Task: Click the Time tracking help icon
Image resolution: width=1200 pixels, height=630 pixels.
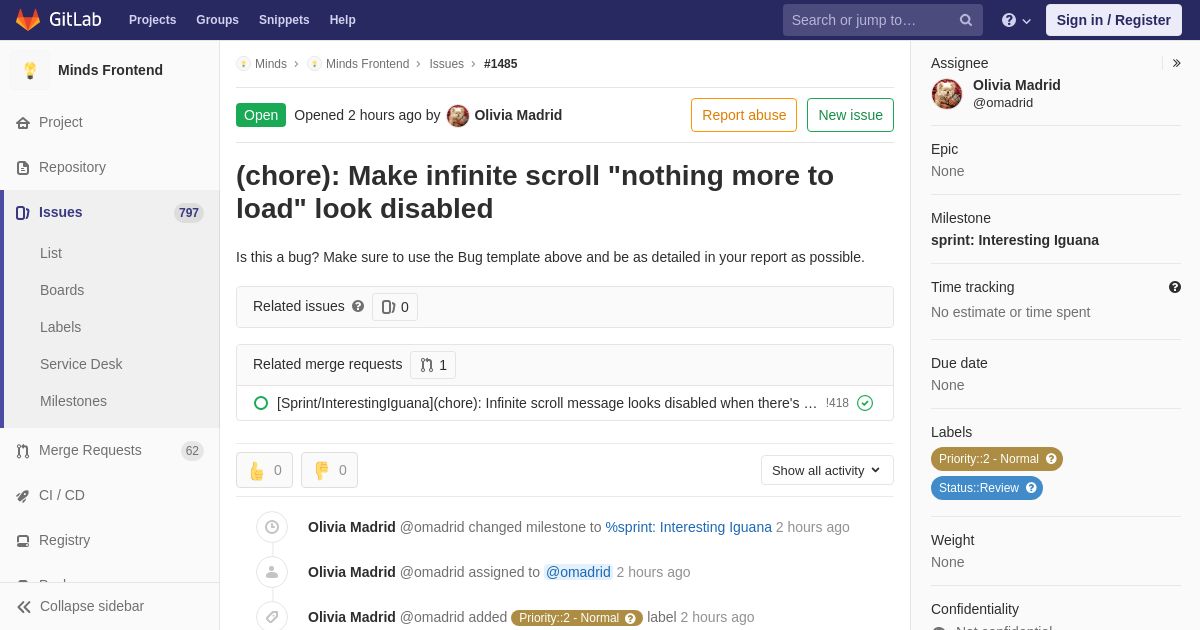Action: click(x=1175, y=287)
